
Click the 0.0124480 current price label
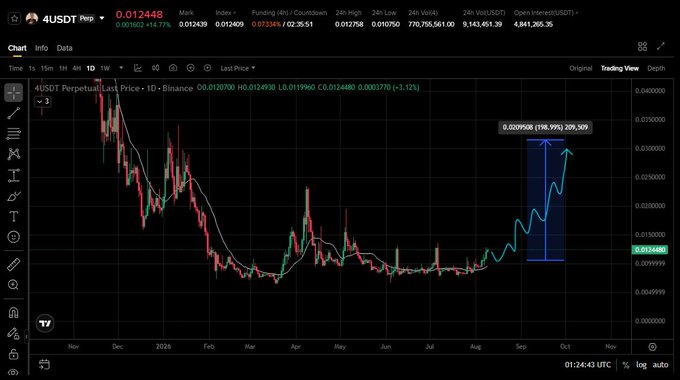click(650, 250)
